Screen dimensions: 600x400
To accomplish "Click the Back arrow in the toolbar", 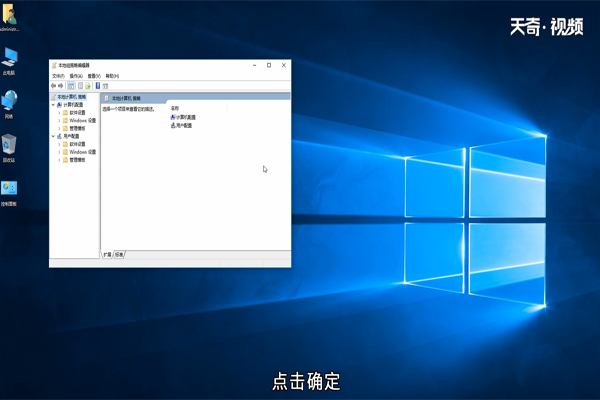I will click(53, 86).
